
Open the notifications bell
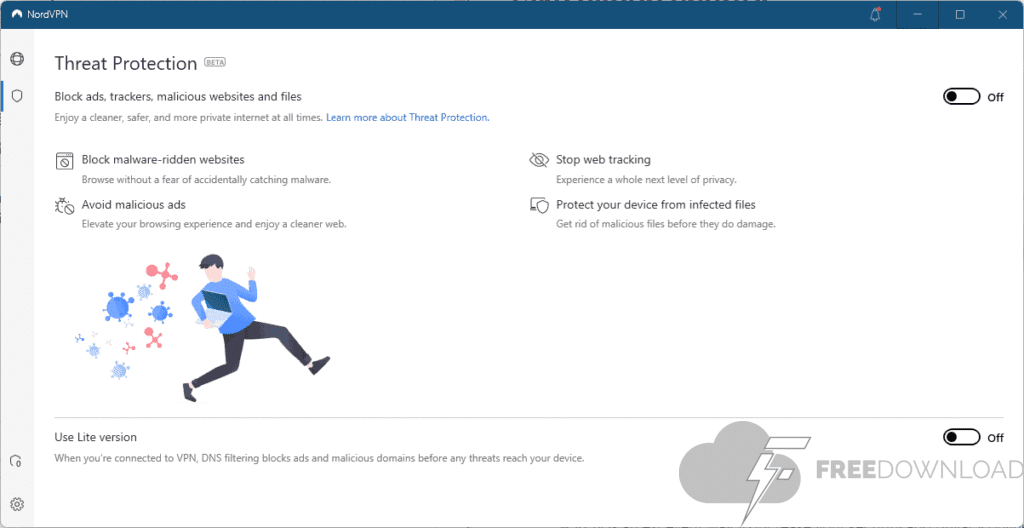[877, 14]
